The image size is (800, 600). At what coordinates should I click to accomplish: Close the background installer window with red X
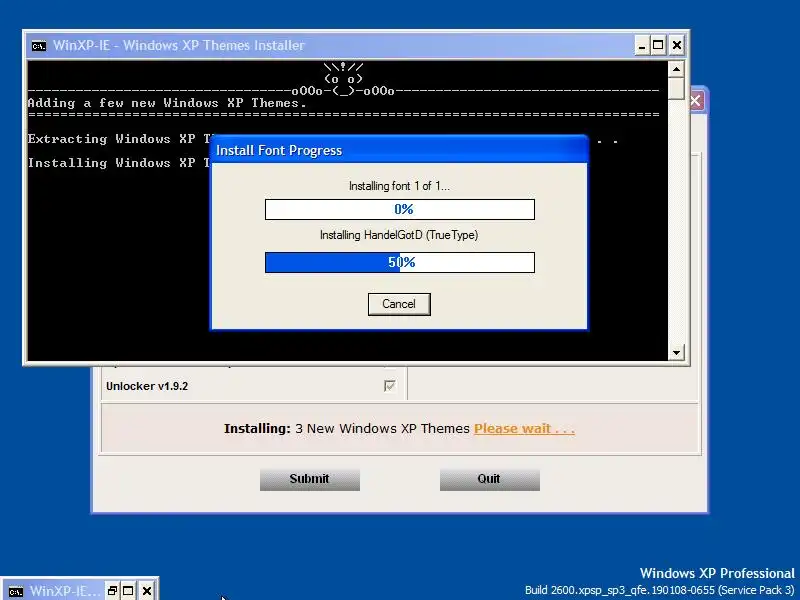(696, 101)
